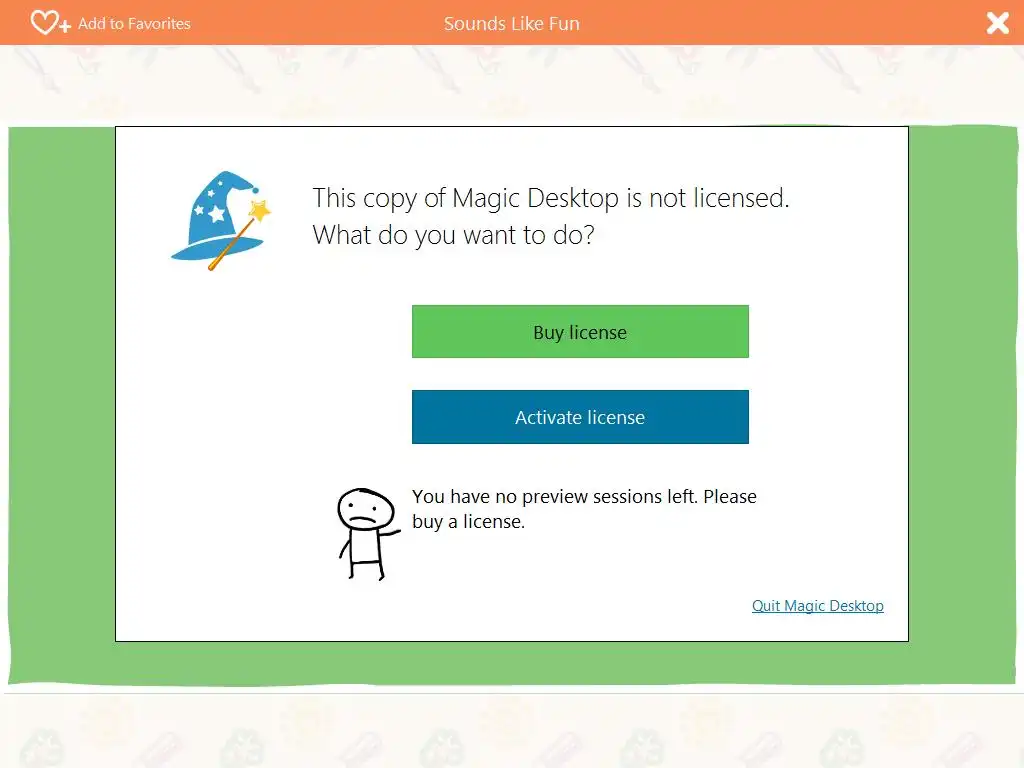
Task: Click the heart-plus favorites icon
Action: 50,23
